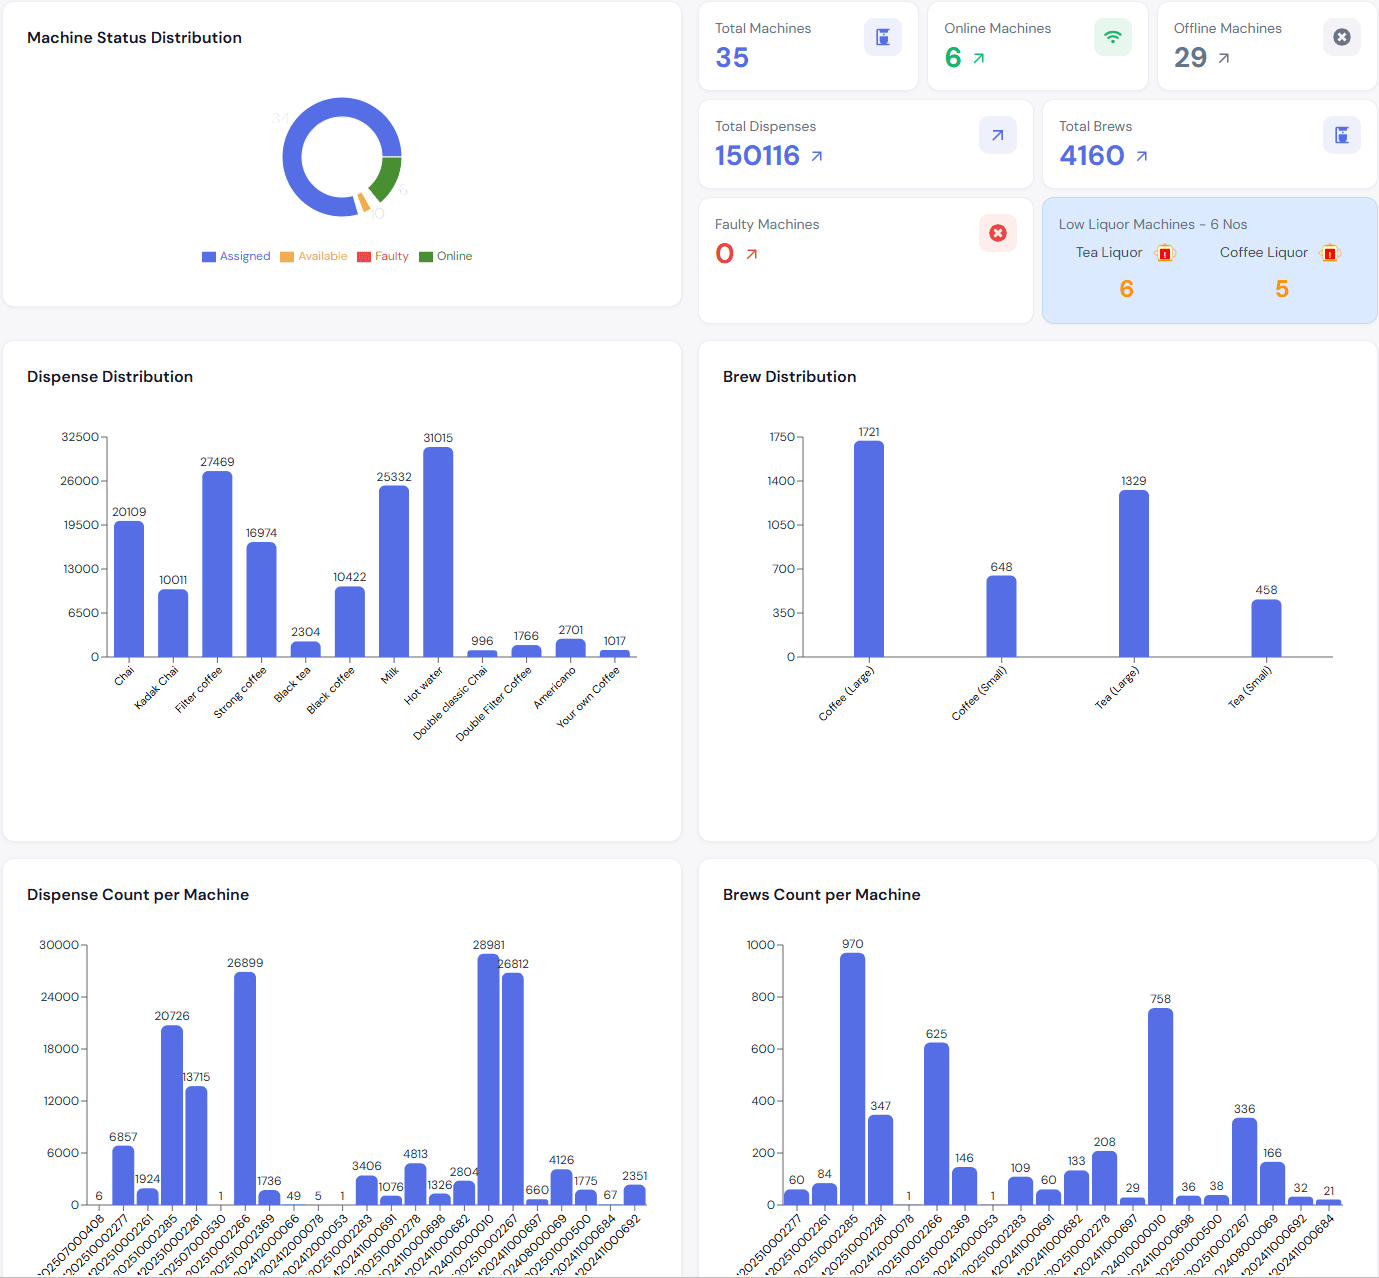
Task: Toggle the Available legend entry
Action: pos(314,257)
